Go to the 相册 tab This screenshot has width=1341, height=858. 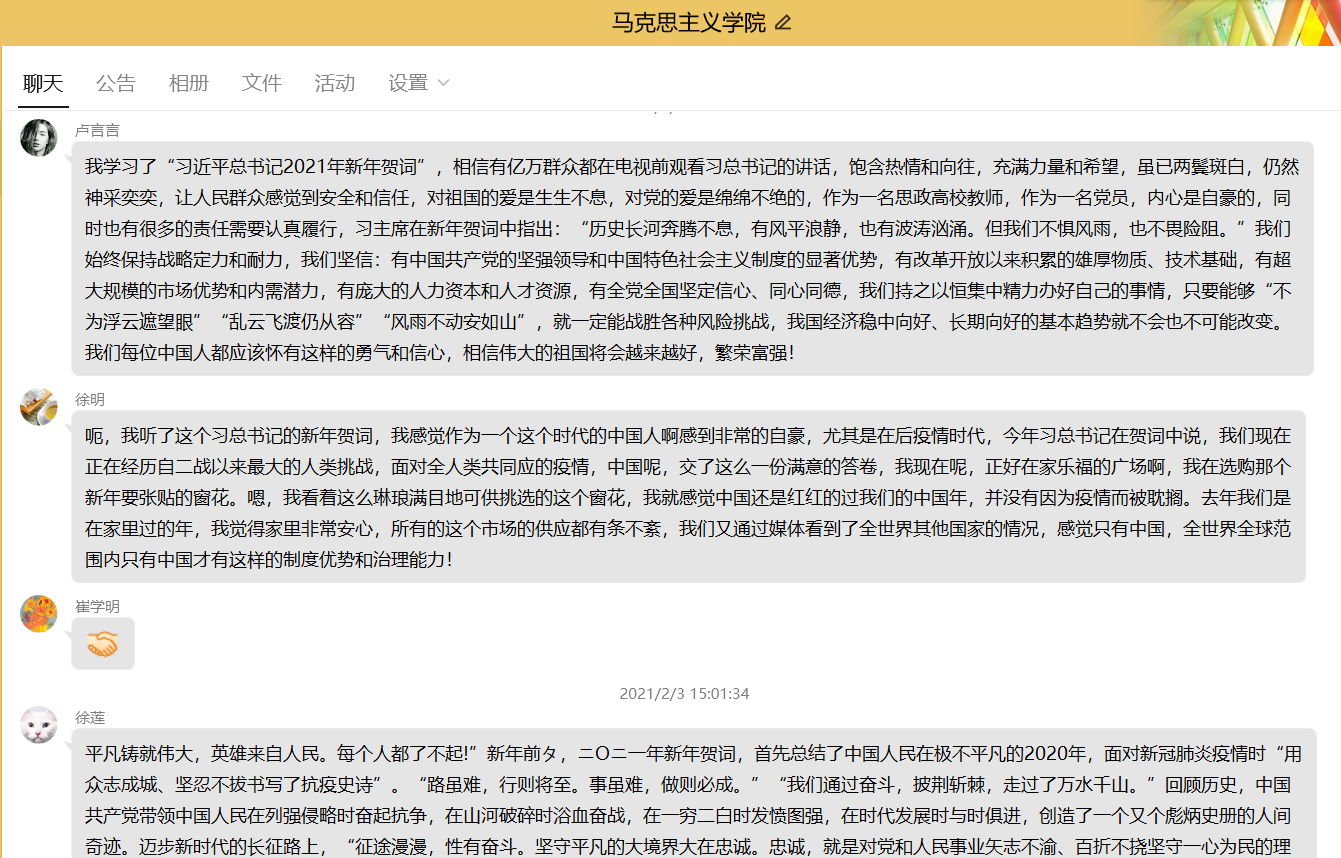[x=189, y=83]
